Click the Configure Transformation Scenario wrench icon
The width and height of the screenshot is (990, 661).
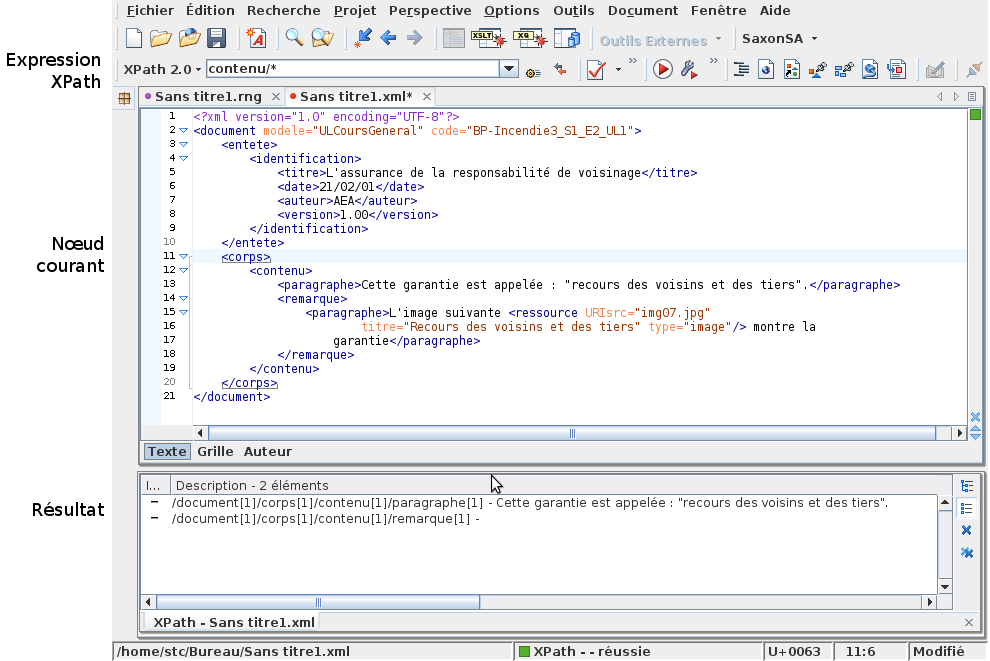coord(689,70)
